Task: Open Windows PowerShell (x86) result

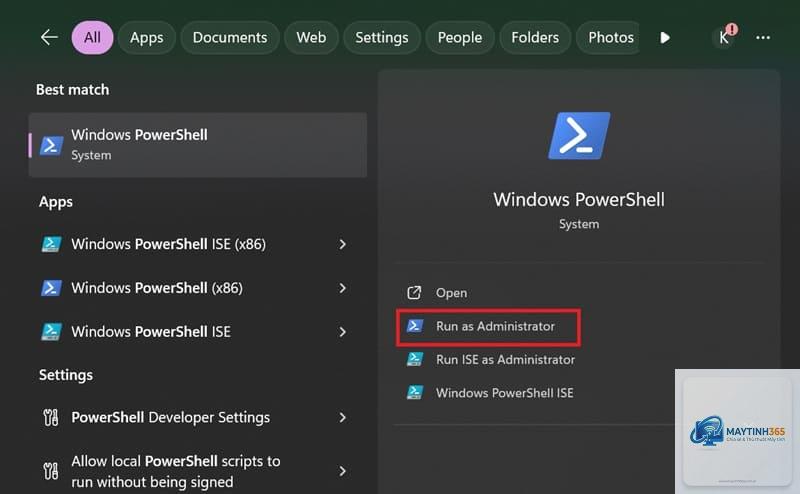Action: (197, 288)
